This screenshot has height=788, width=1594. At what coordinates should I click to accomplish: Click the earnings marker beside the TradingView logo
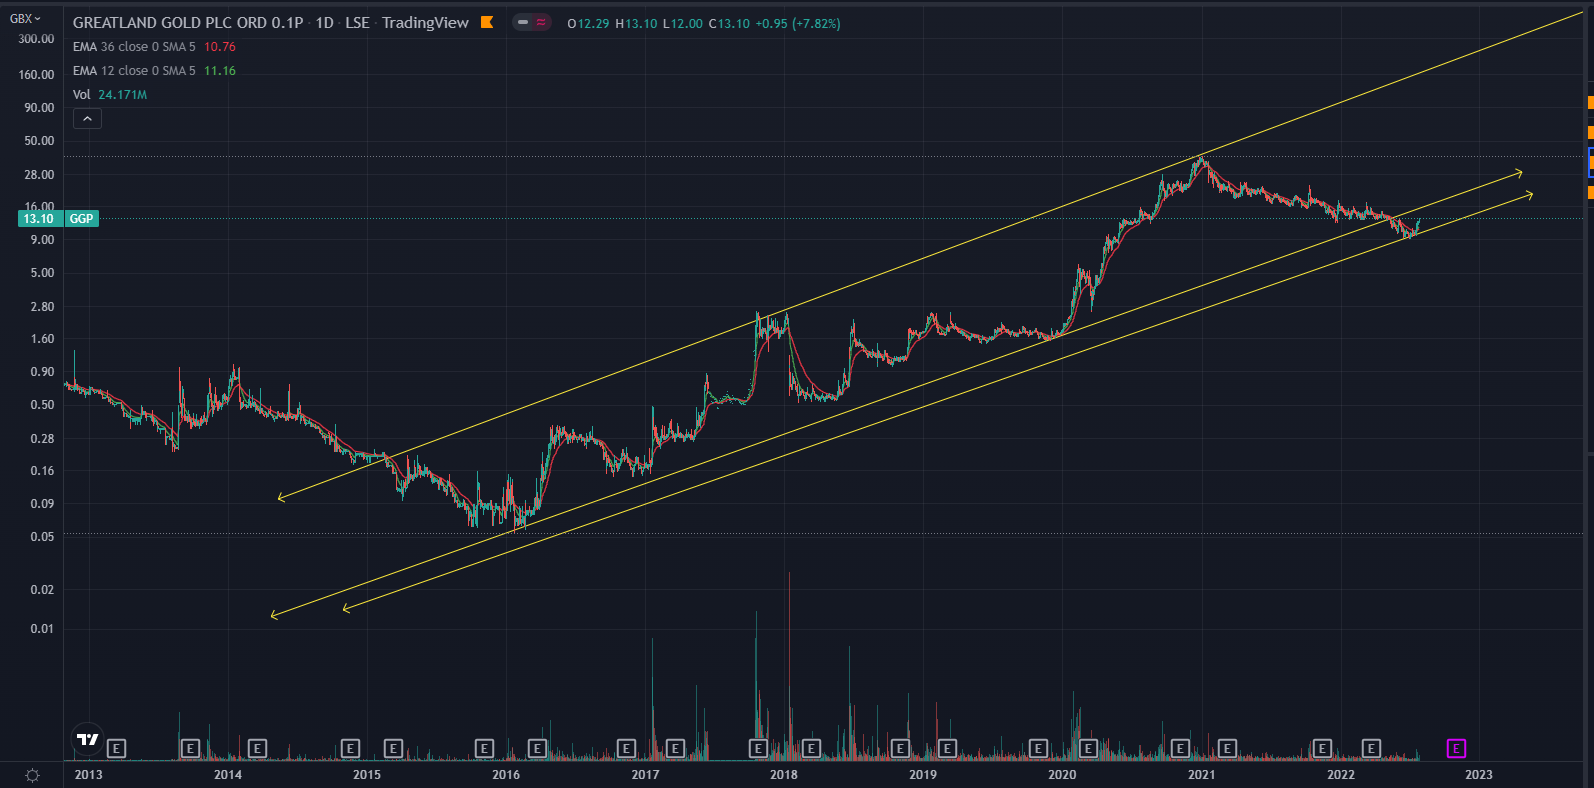116,748
